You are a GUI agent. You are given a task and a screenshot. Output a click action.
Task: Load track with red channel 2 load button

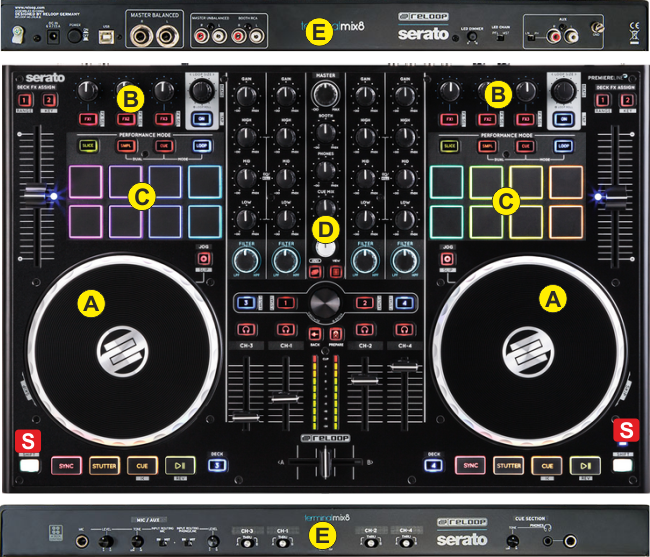pyautogui.click(x=365, y=303)
